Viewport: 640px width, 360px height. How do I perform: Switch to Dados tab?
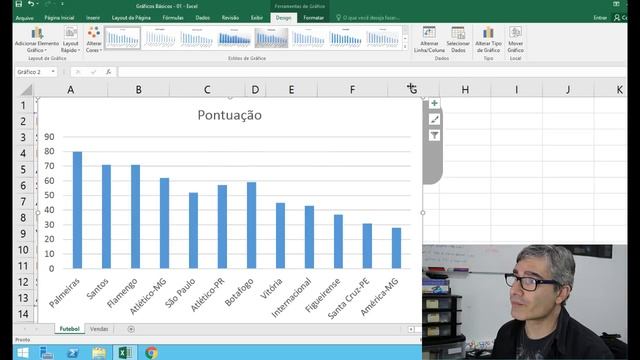[202, 18]
